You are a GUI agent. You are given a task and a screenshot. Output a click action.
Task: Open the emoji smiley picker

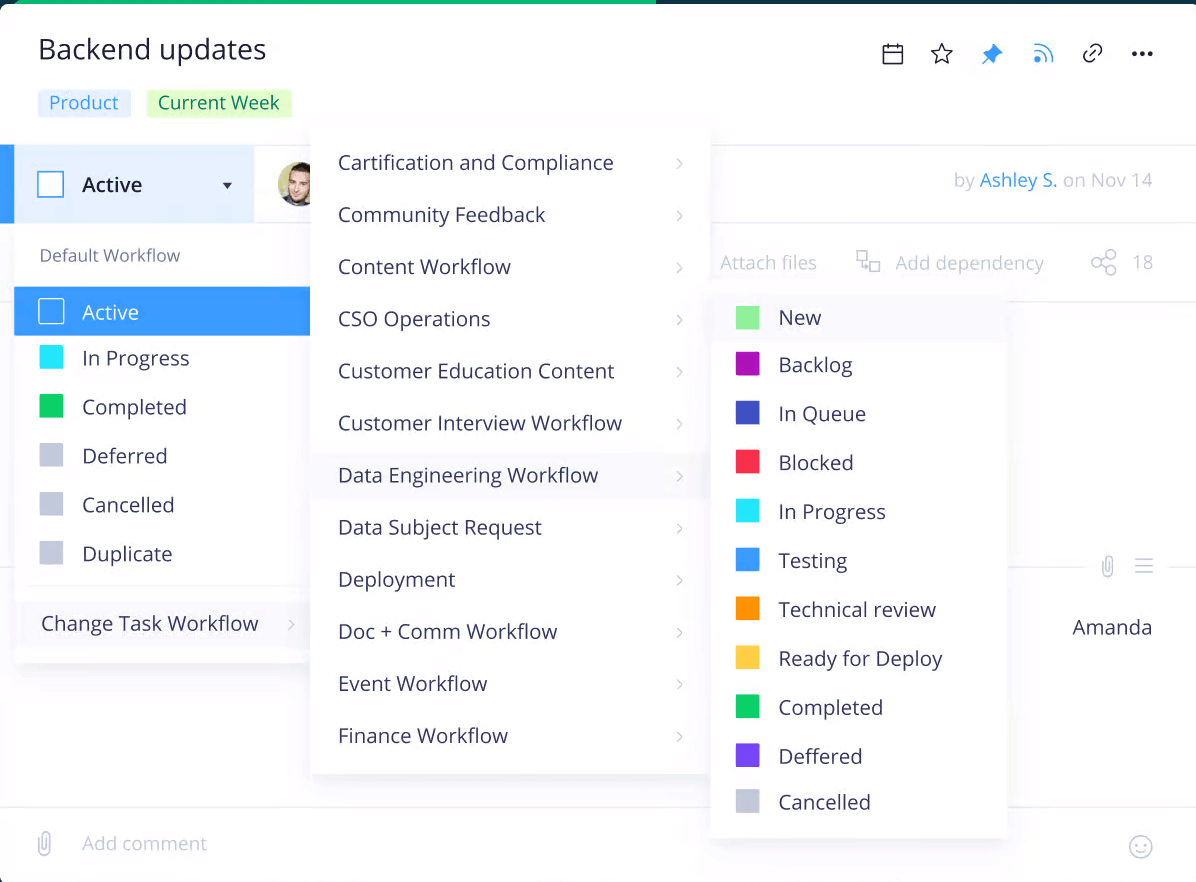(x=1140, y=846)
